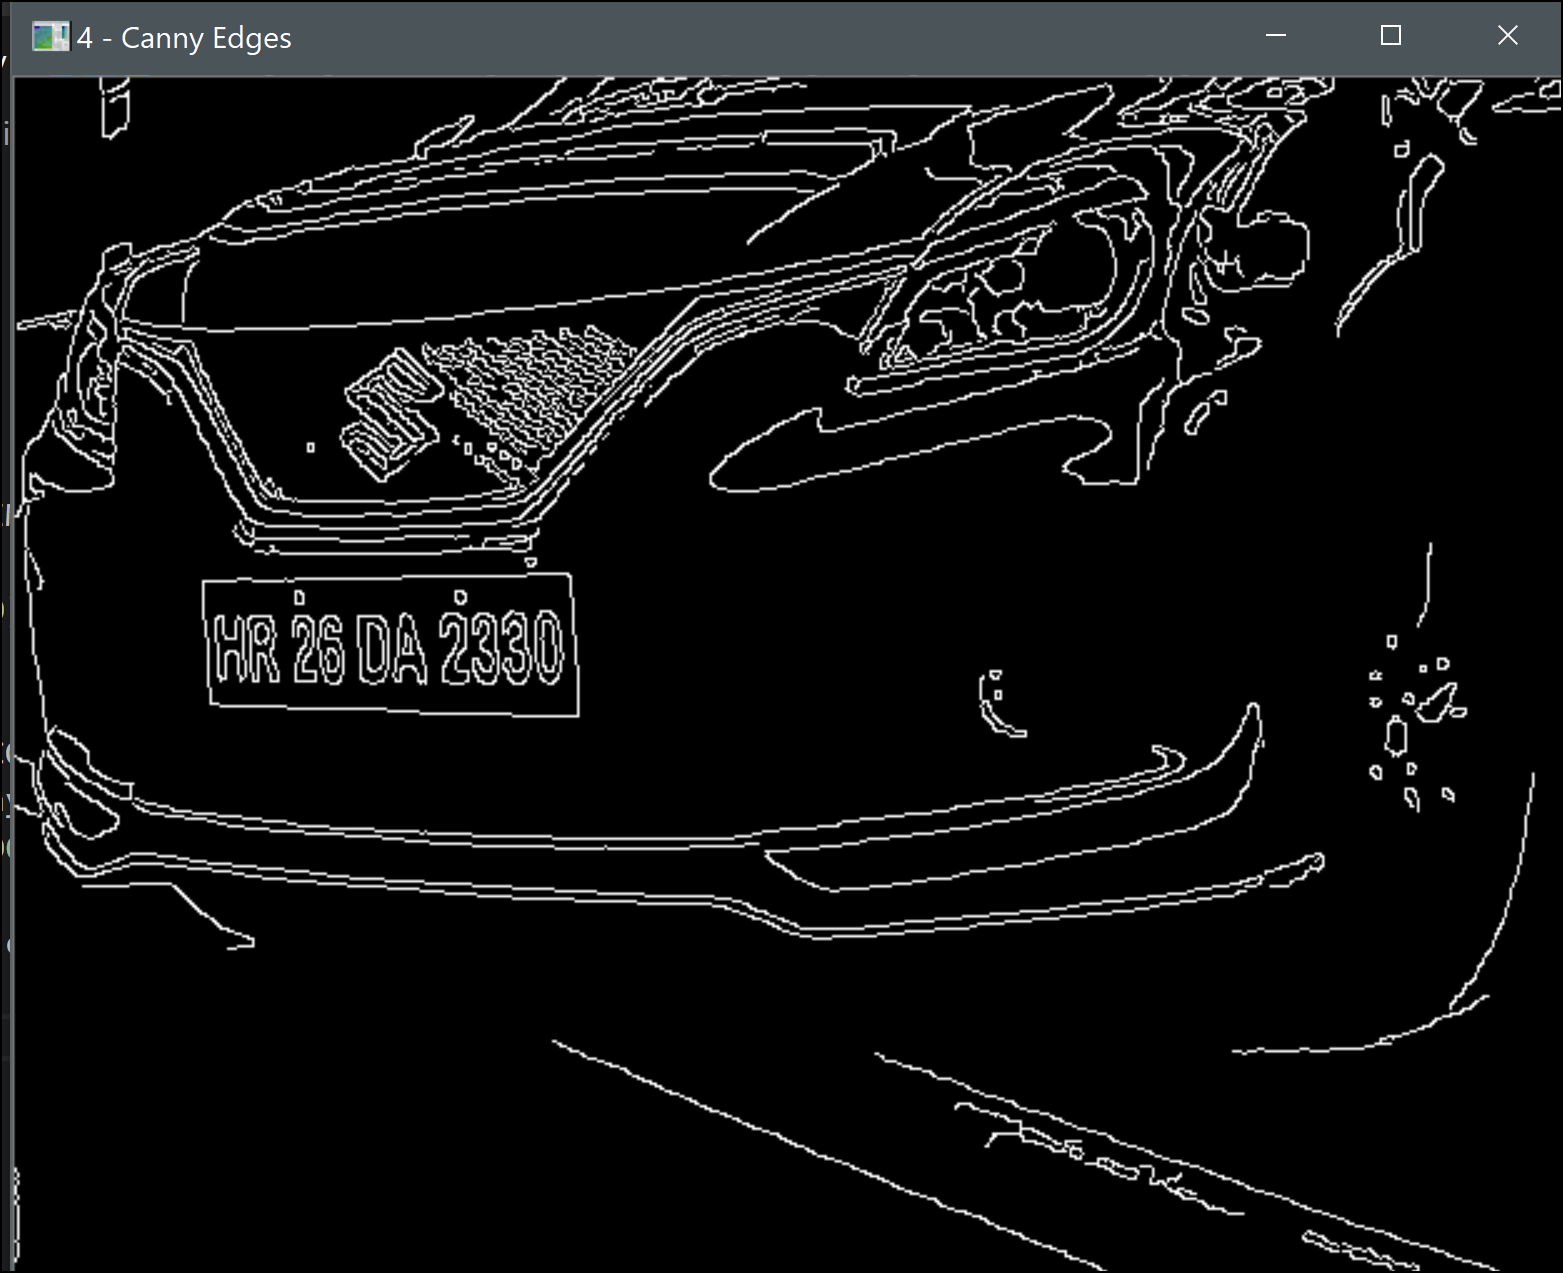The height and width of the screenshot is (1273, 1563).
Task: Click the tiny square left of Suzuki logo
Action: point(310,447)
